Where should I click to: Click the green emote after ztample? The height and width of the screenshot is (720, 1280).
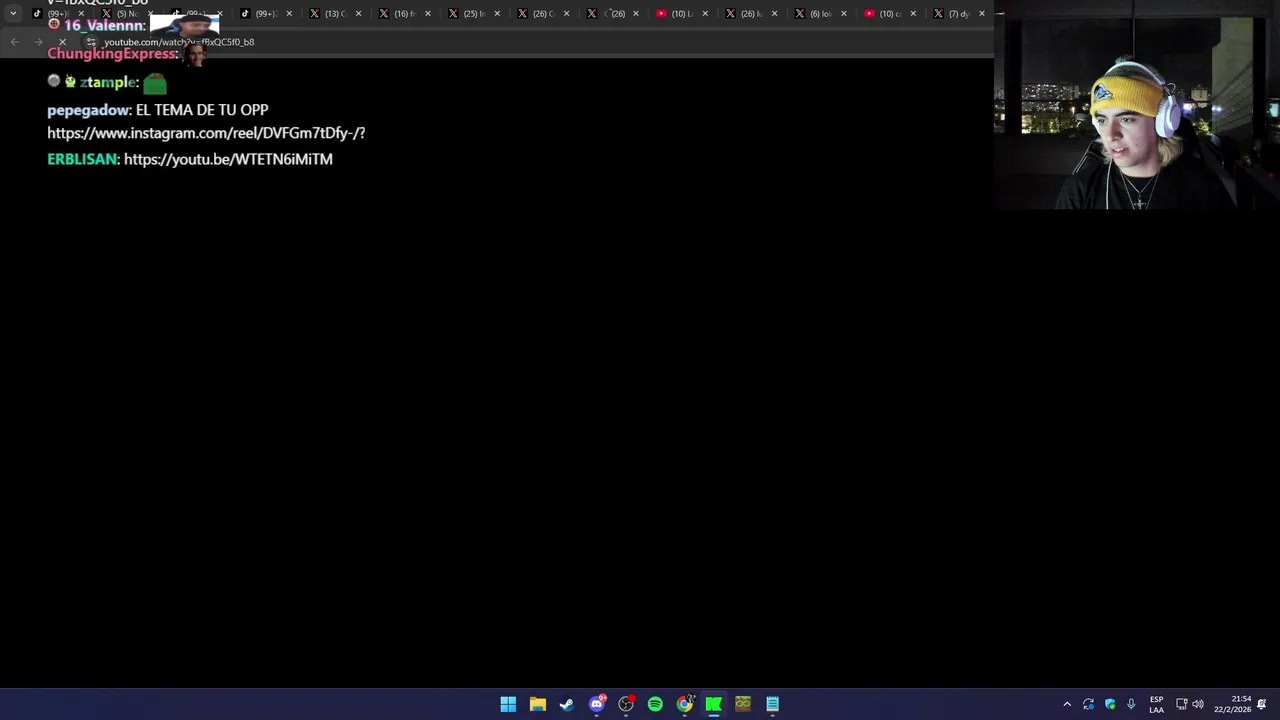155,83
